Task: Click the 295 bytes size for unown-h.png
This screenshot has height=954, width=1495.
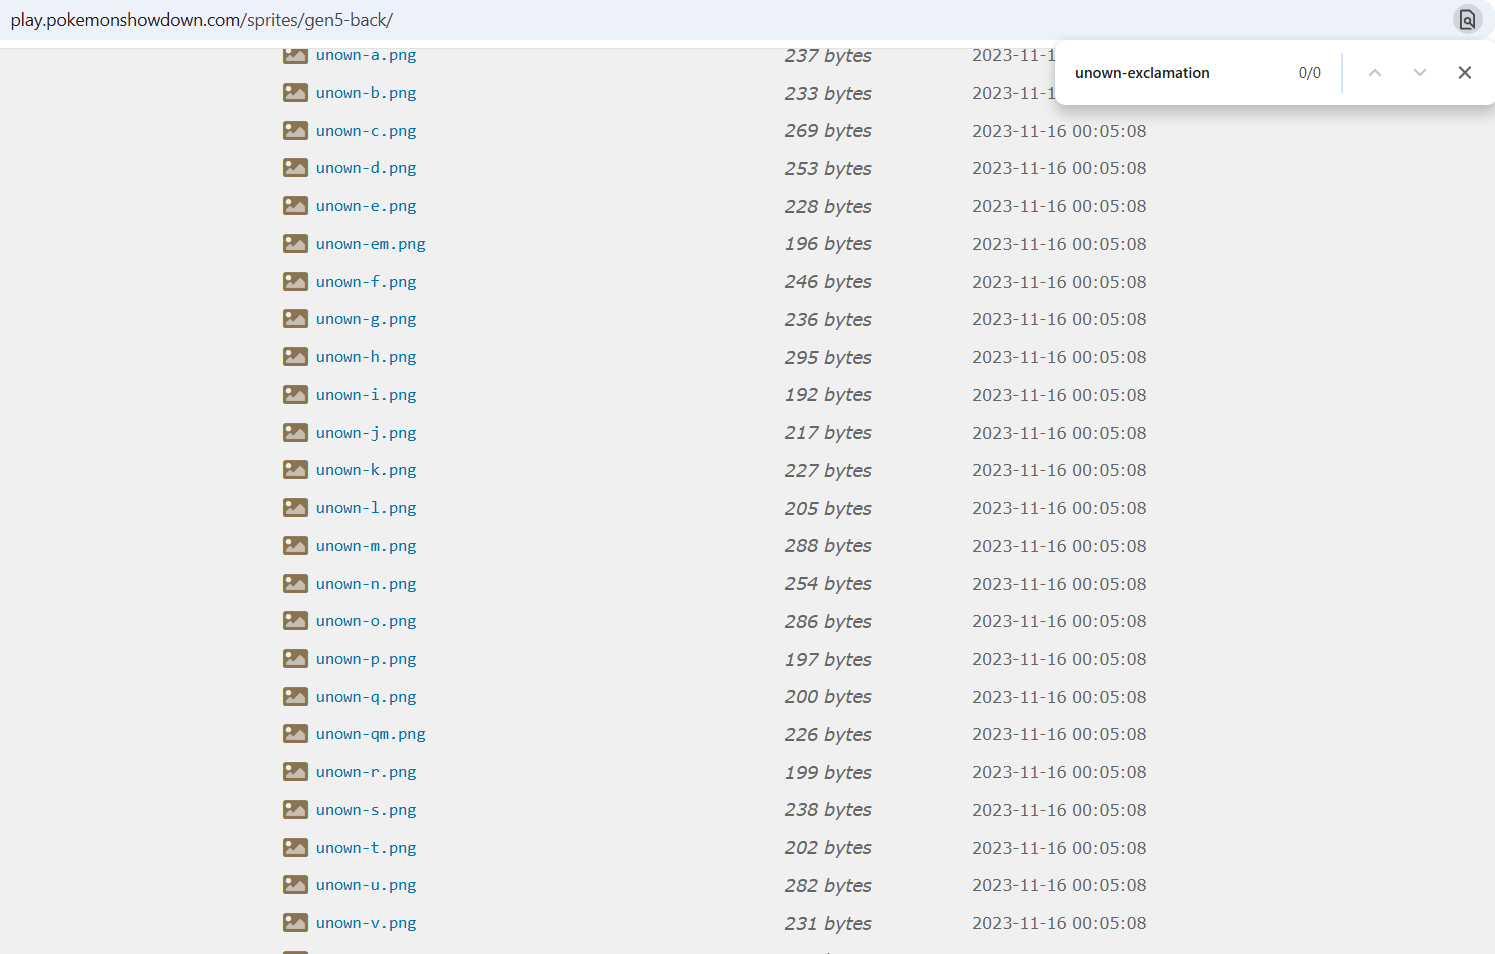Action: 828,358
